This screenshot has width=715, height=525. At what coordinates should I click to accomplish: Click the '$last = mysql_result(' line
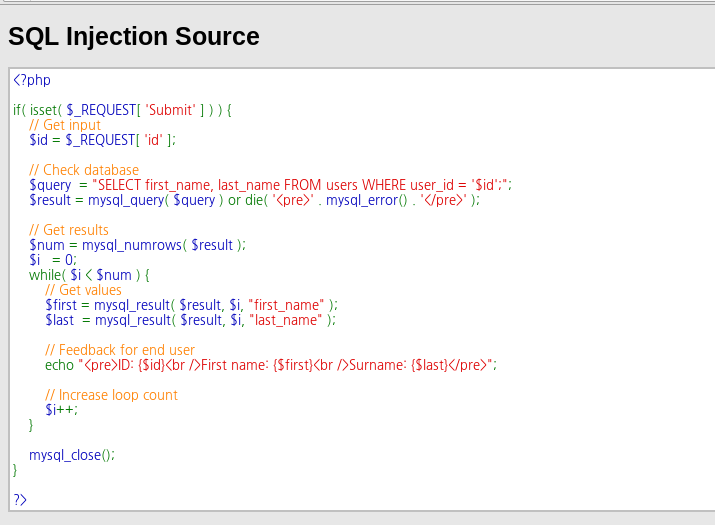pyautogui.click(x=191, y=320)
